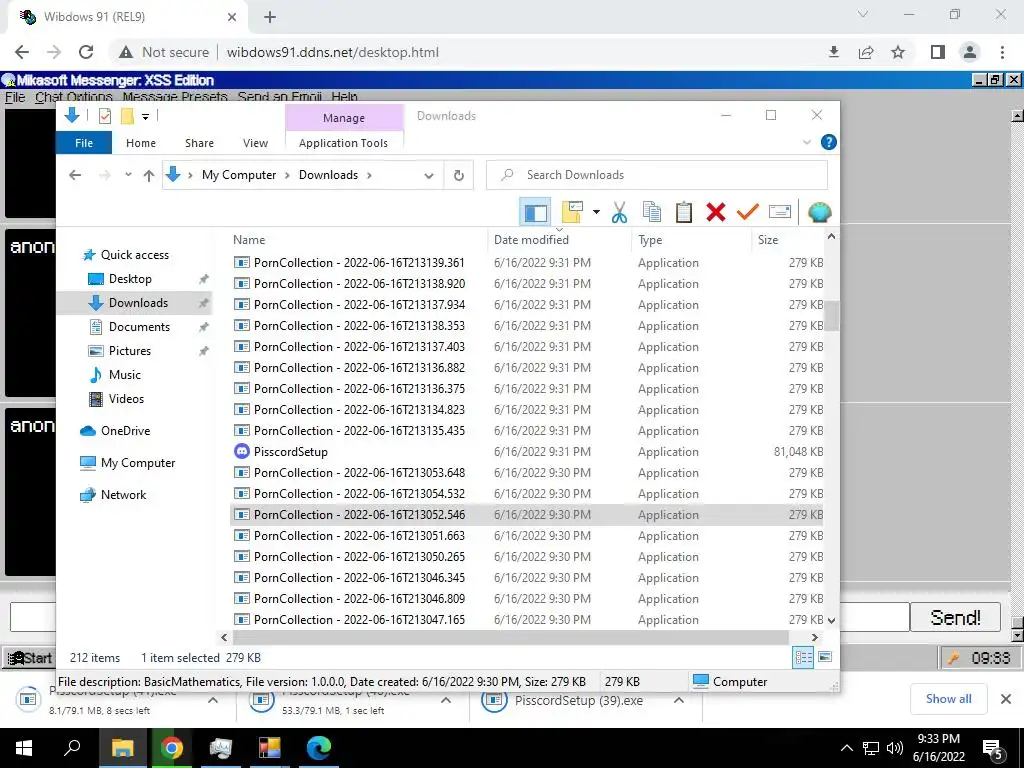Select OneDrive in navigation pane
The width and height of the screenshot is (1024, 768).
click(125, 431)
